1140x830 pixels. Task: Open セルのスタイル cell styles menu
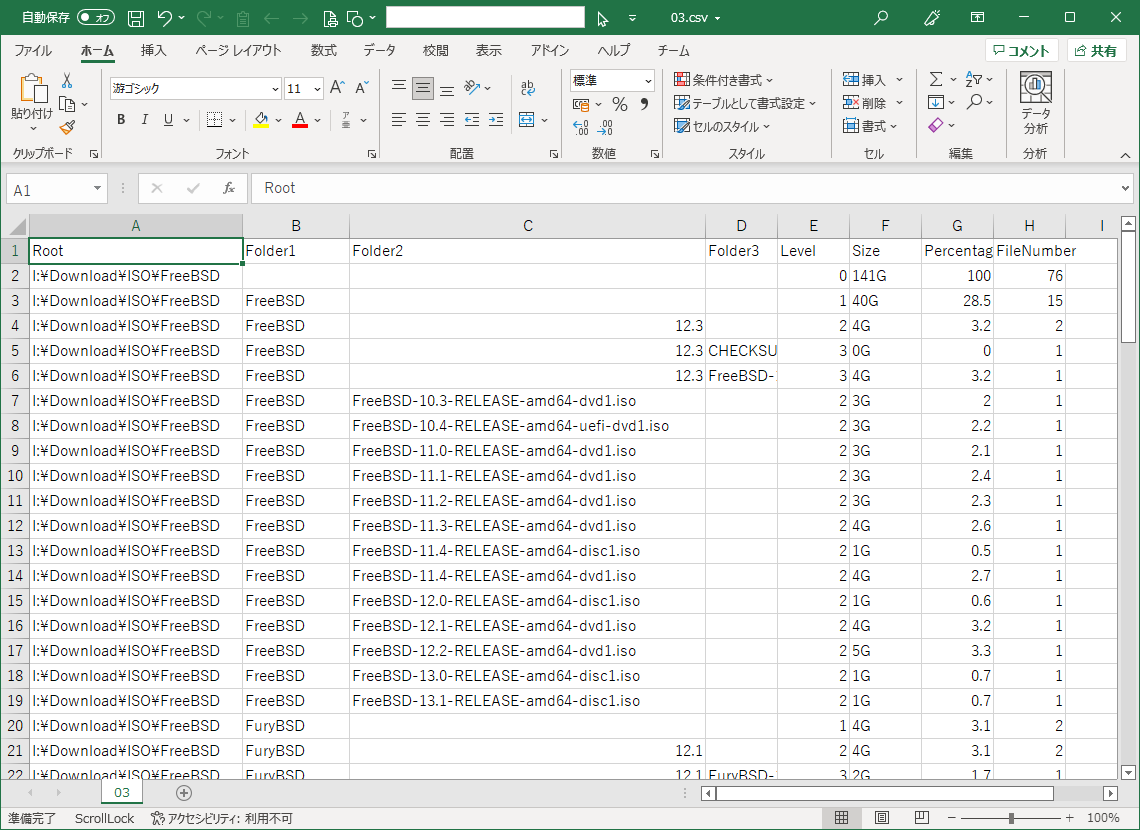click(x=722, y=126)
